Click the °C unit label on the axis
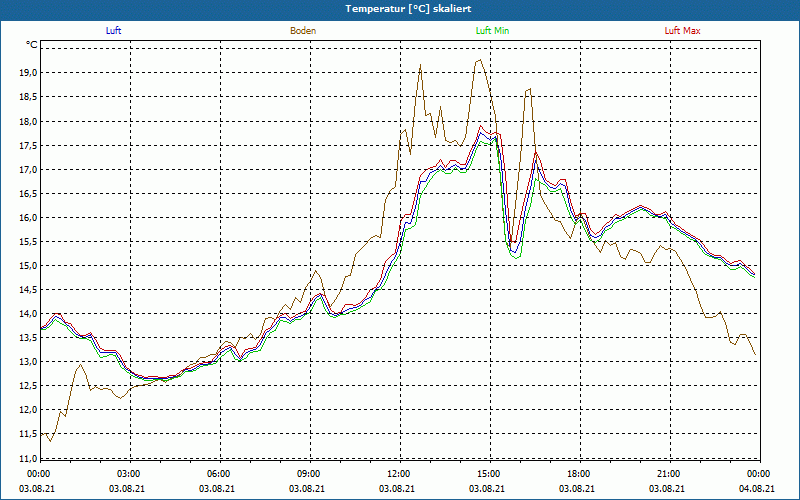 32,45
